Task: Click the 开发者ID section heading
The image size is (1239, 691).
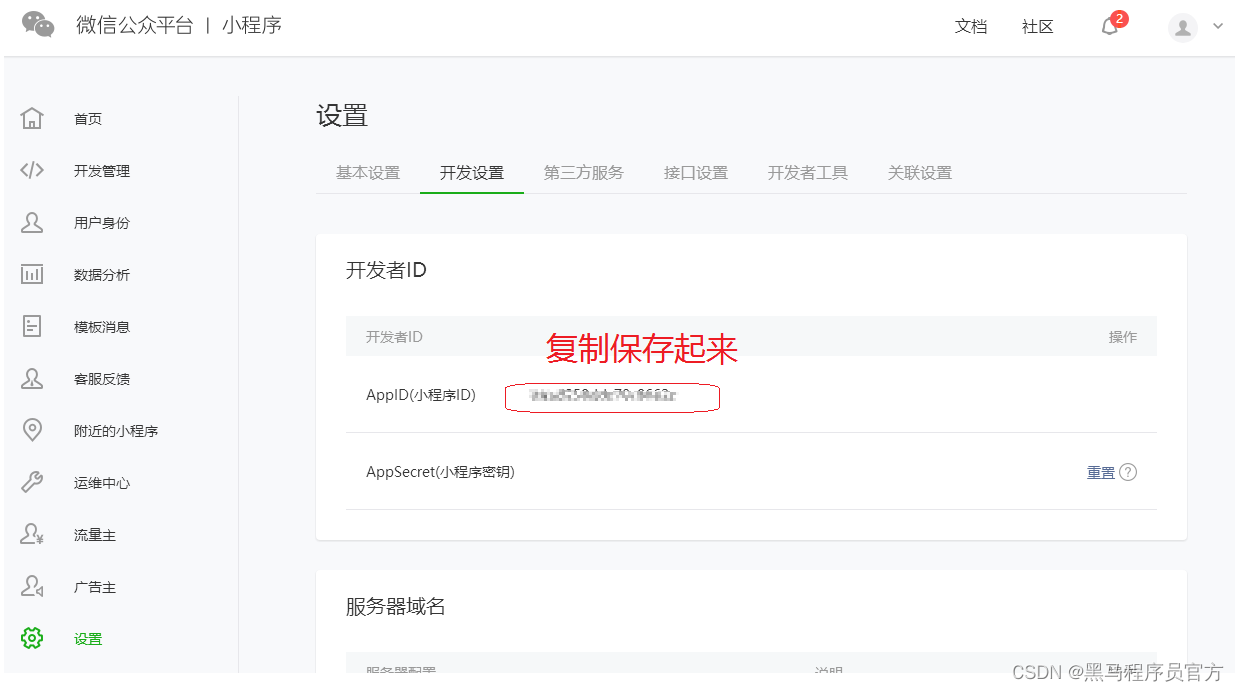Action: tap(386, 270)
